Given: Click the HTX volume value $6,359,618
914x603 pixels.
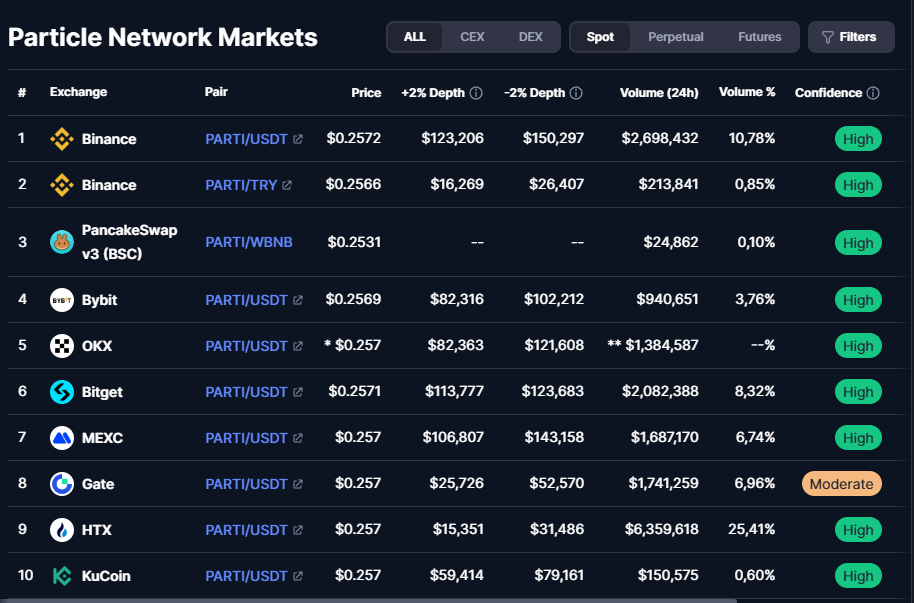Looking at the screenshot, I should [x=662, y=530].
